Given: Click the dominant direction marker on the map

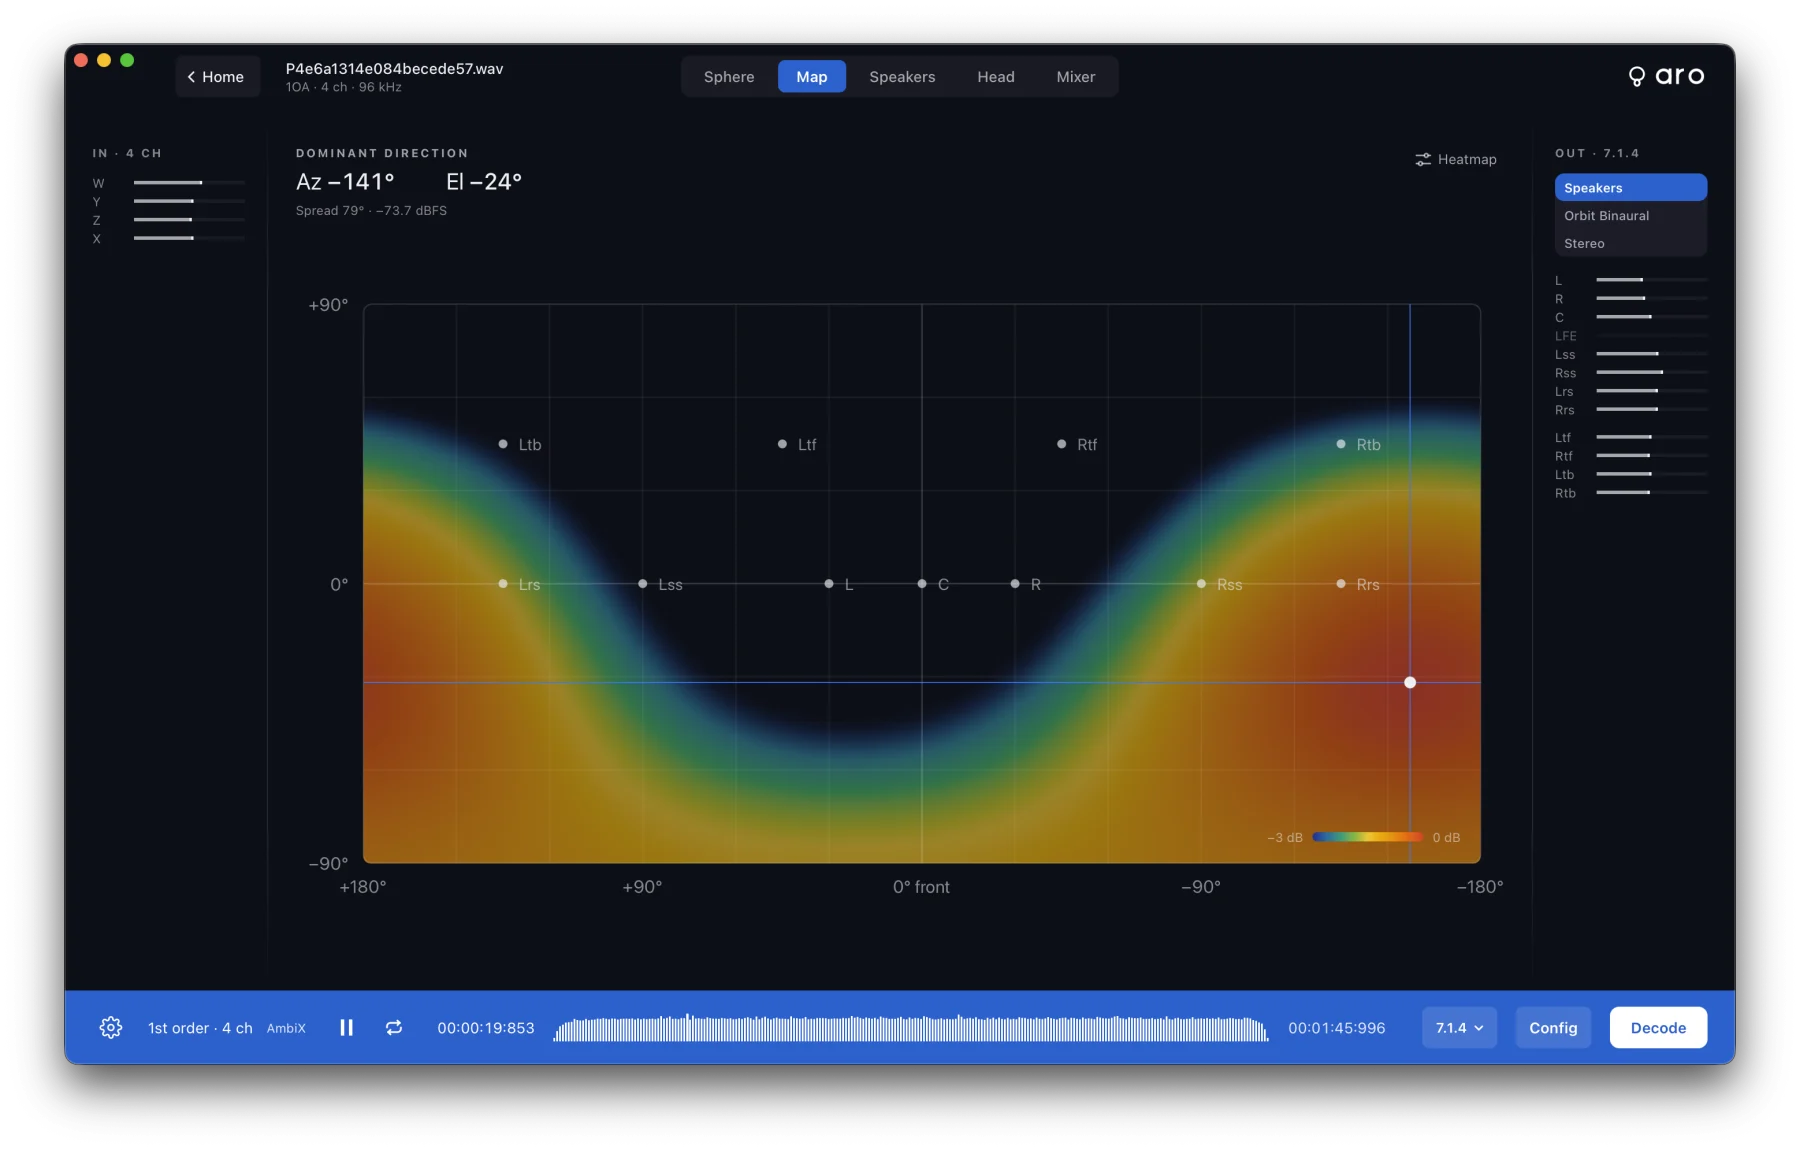Looking at the screenshot, I should tap(1410, 683).
